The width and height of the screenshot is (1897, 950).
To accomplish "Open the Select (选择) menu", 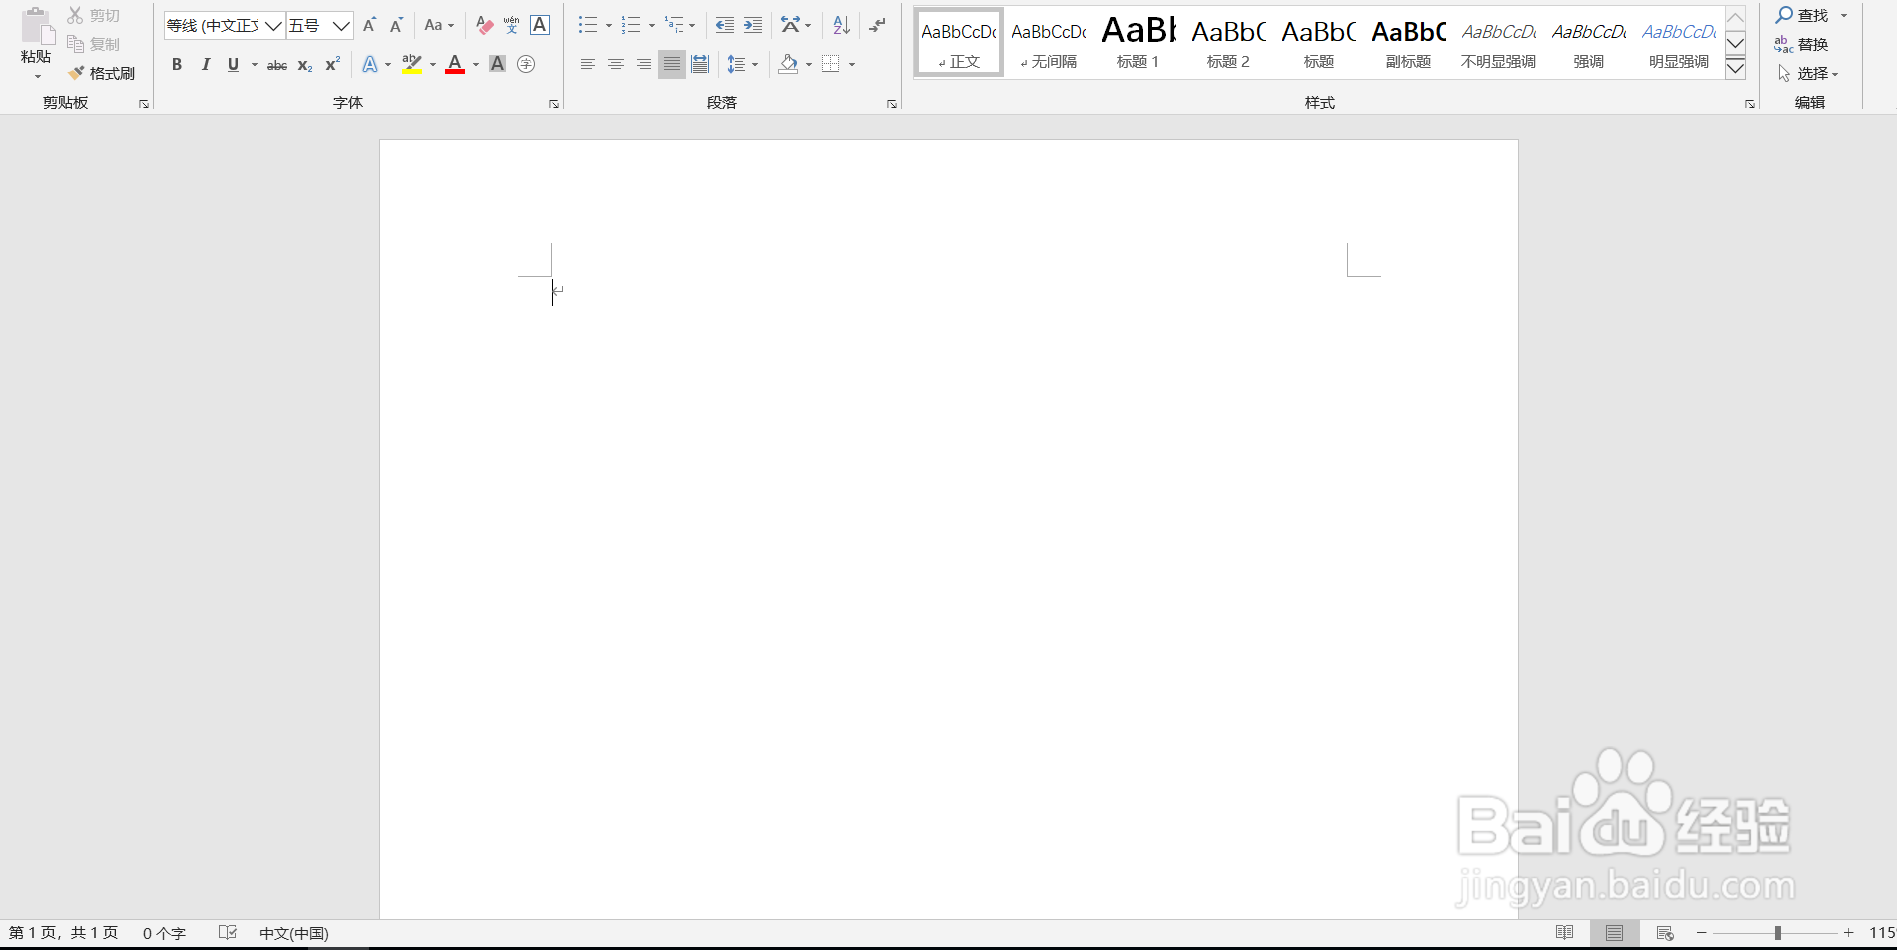I will pos(1808,73).
